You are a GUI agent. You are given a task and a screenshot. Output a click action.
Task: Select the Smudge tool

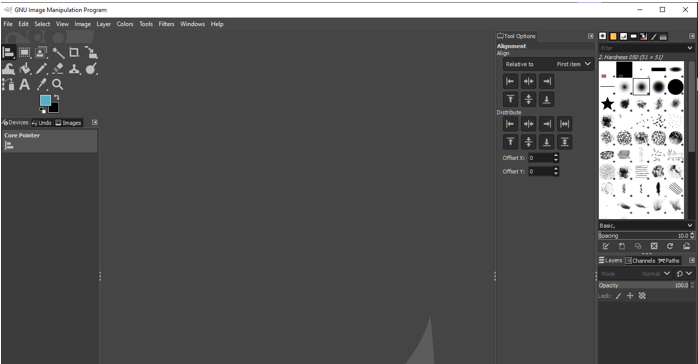click(91, 69)
